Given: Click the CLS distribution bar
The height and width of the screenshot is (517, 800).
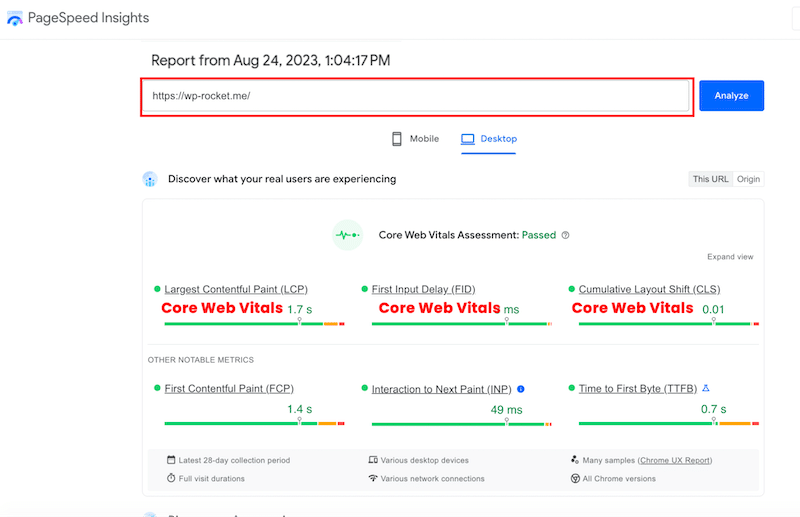Looking at the screenshot, I should [x=669, y=324].
